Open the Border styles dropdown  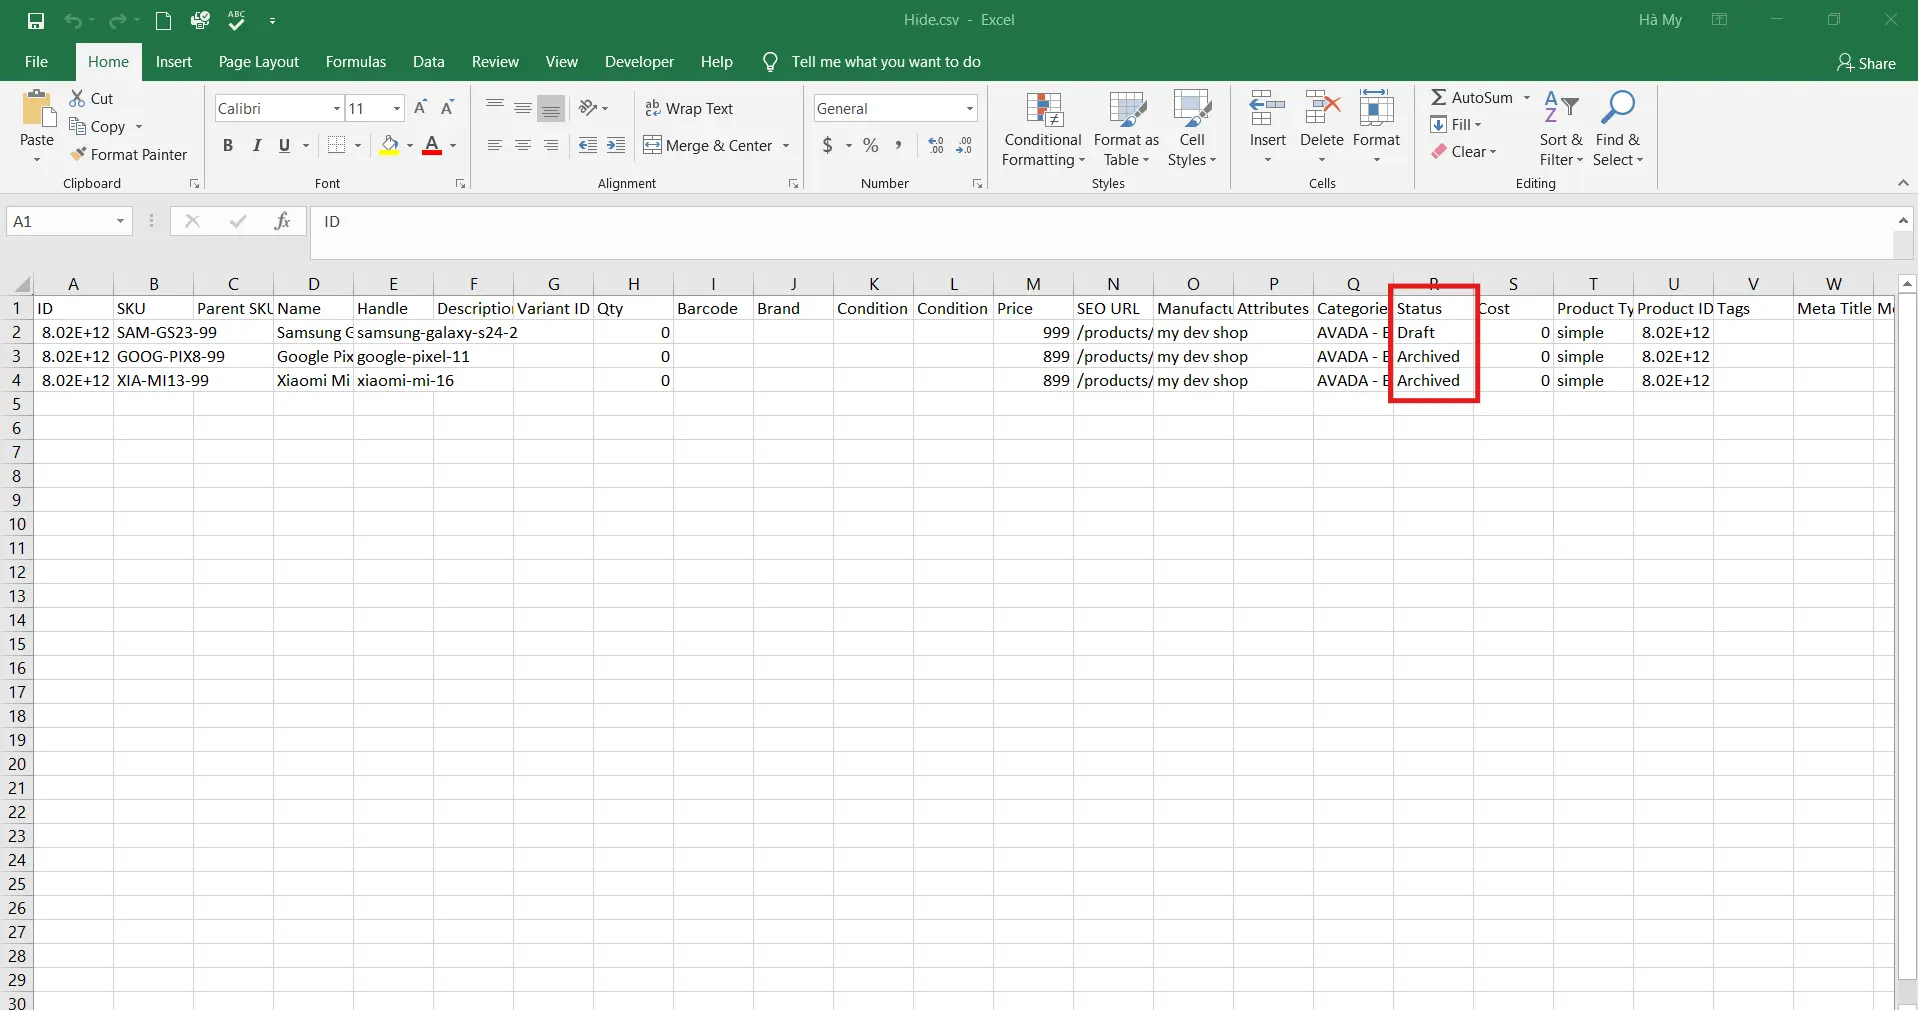(x=357, y=145)
